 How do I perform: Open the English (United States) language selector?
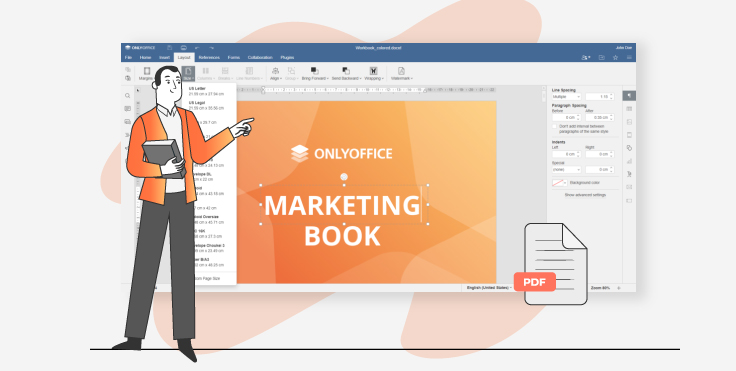pyautogui.click(x=489, y=287)
